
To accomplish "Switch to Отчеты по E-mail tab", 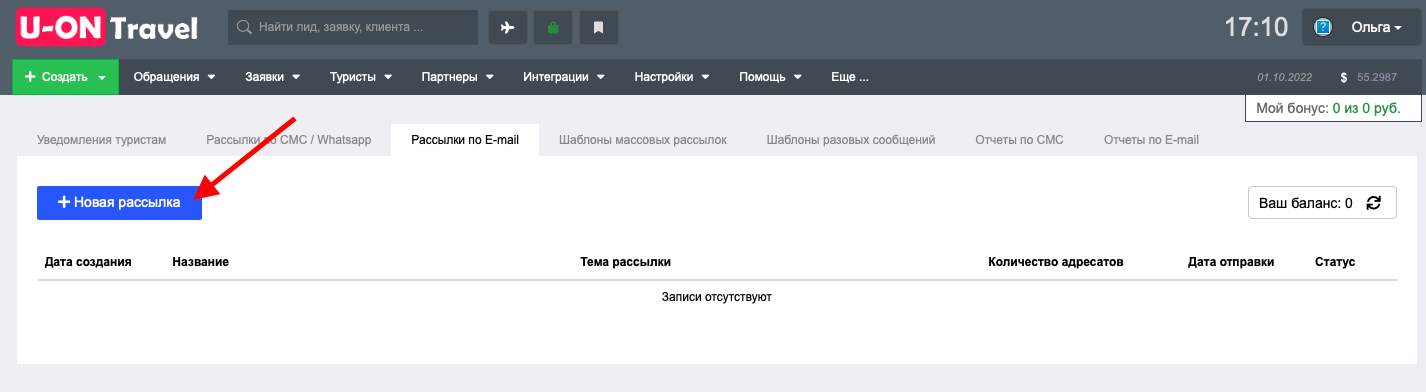I will tap(1151, 140).
